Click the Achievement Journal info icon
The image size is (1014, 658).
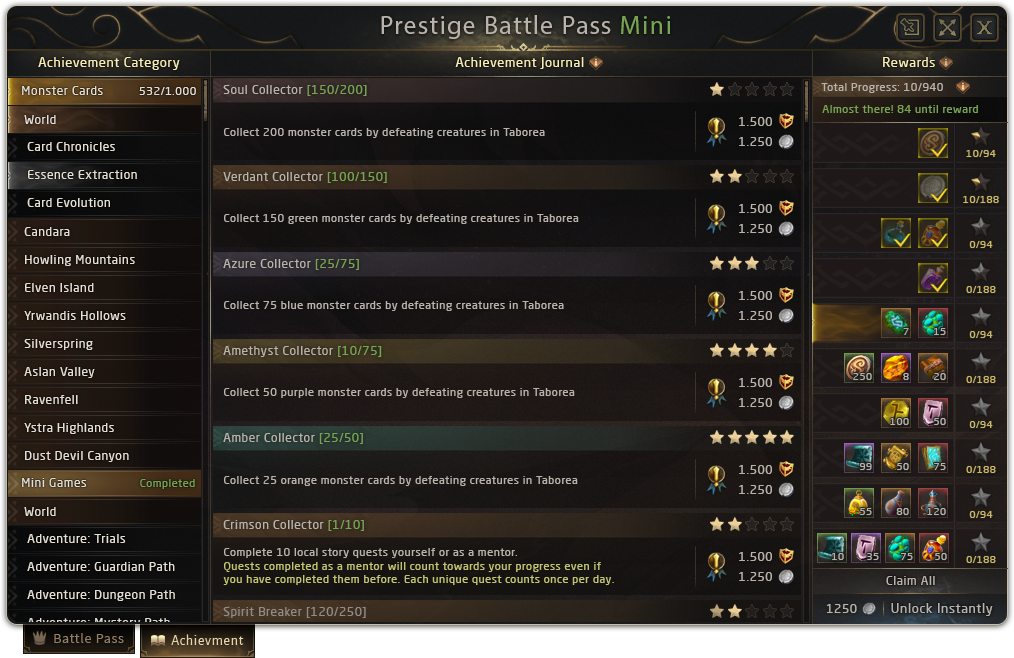tap(596, 62)
